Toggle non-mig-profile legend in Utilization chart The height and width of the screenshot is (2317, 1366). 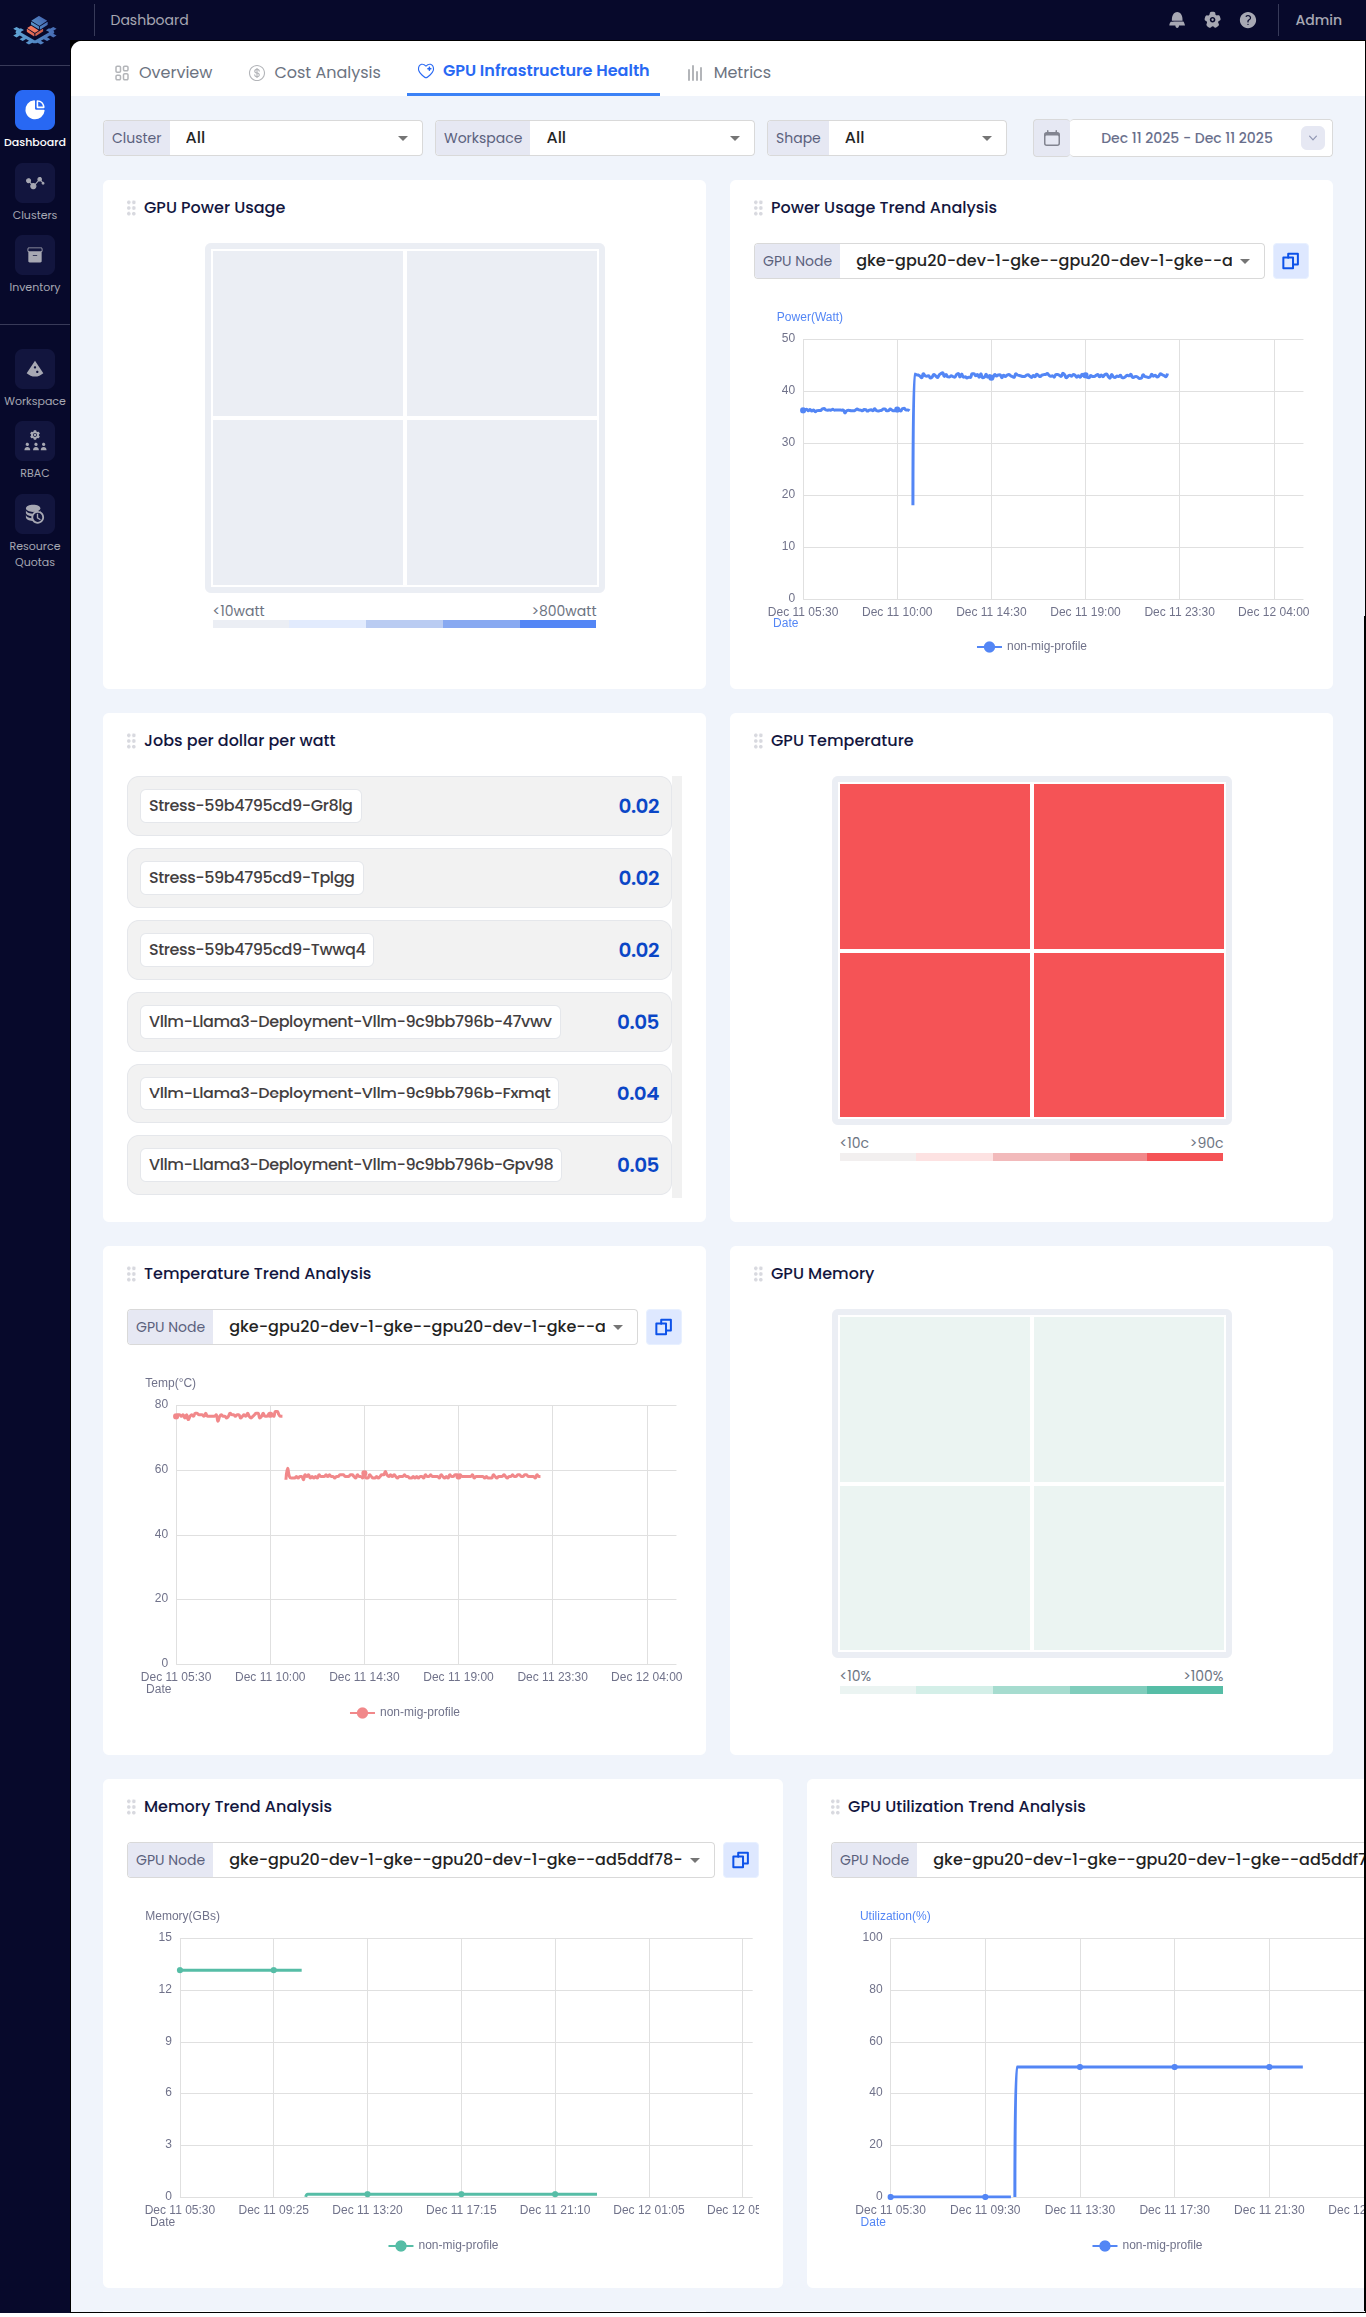pos(1147,2245)
